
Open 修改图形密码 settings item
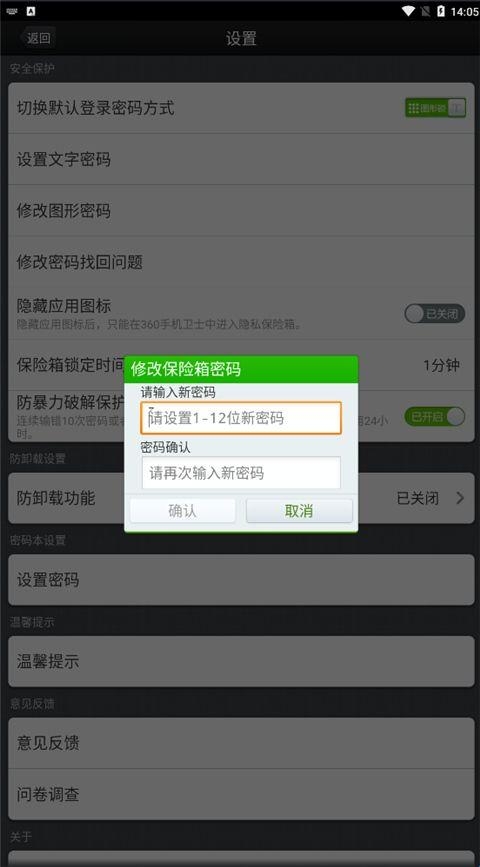(242, 211)
